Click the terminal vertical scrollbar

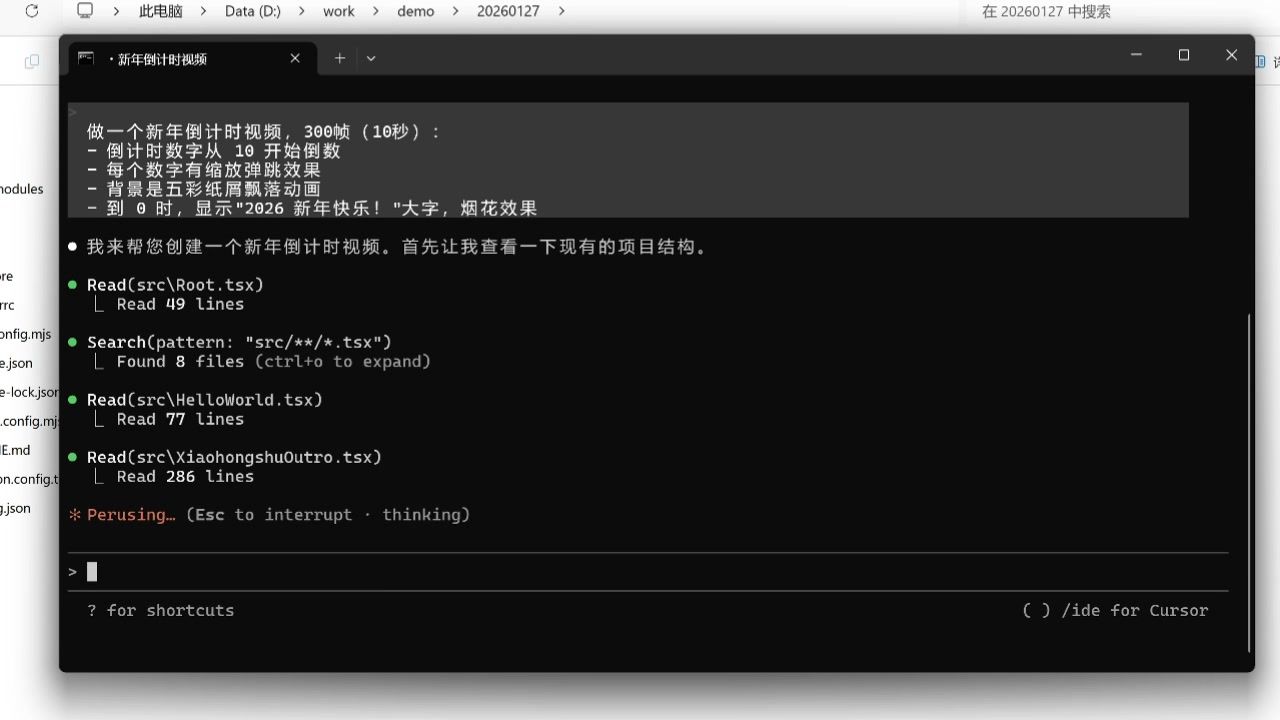click(x=1248, y=480)
